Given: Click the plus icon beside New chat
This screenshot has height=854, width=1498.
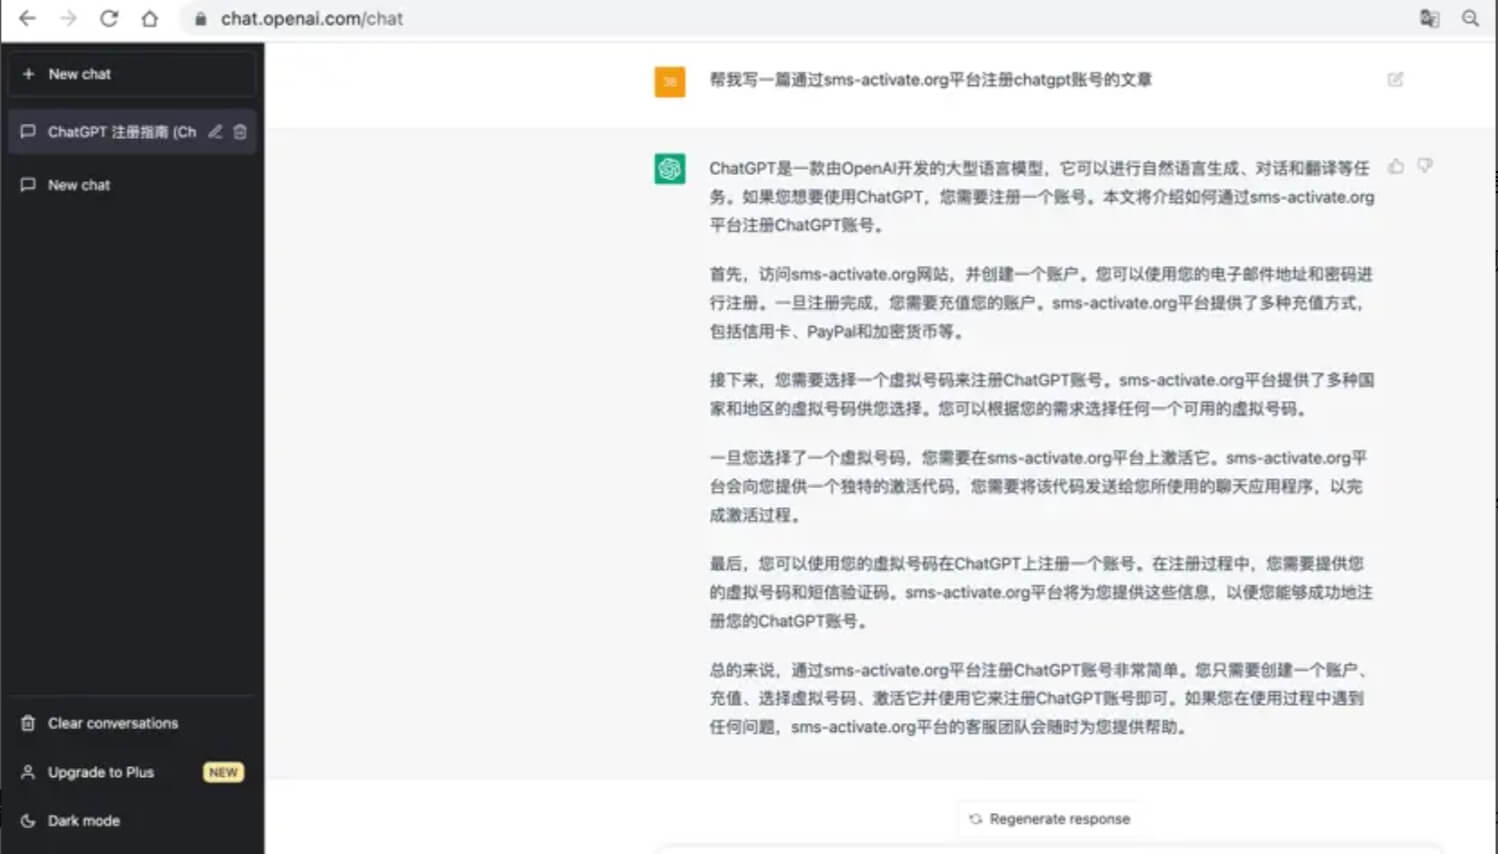Looking at the screenshot, I should click(28, 74).
